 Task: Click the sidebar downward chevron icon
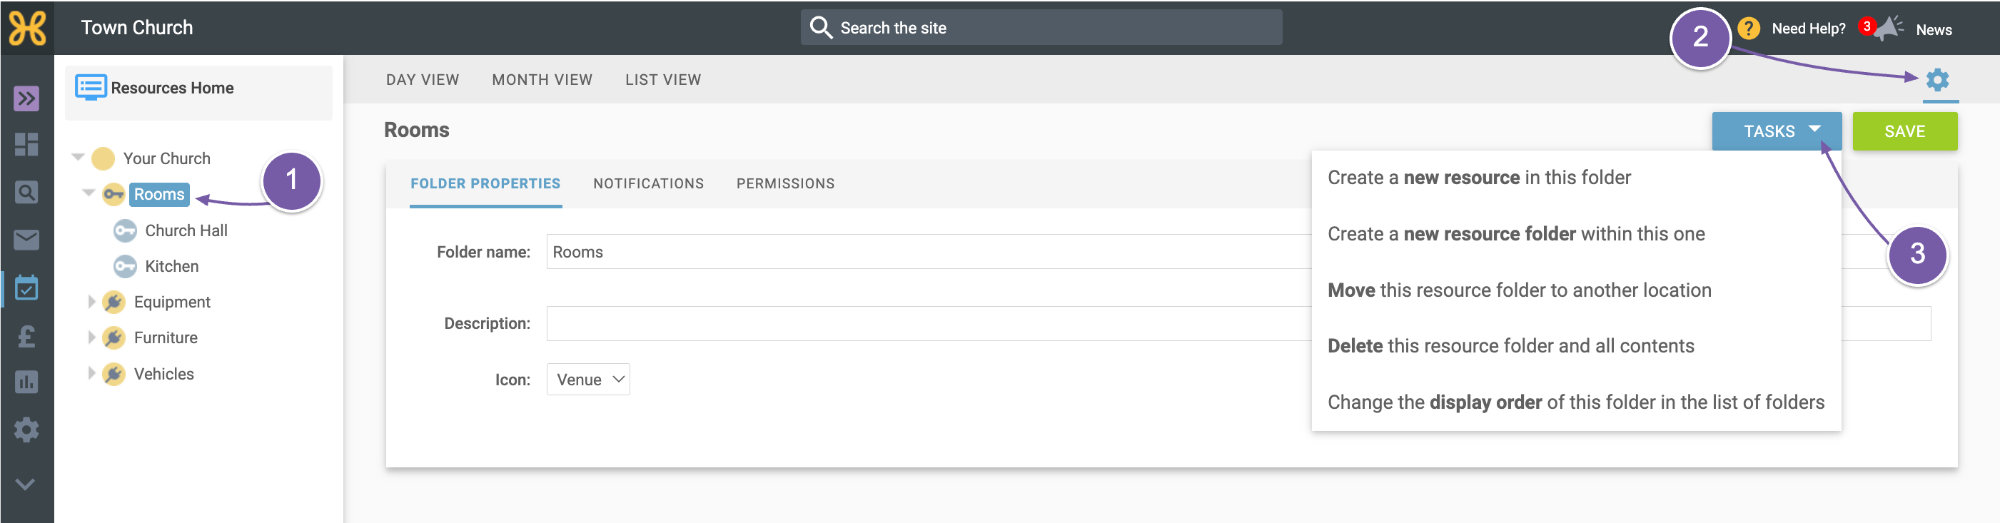(26, 484)
